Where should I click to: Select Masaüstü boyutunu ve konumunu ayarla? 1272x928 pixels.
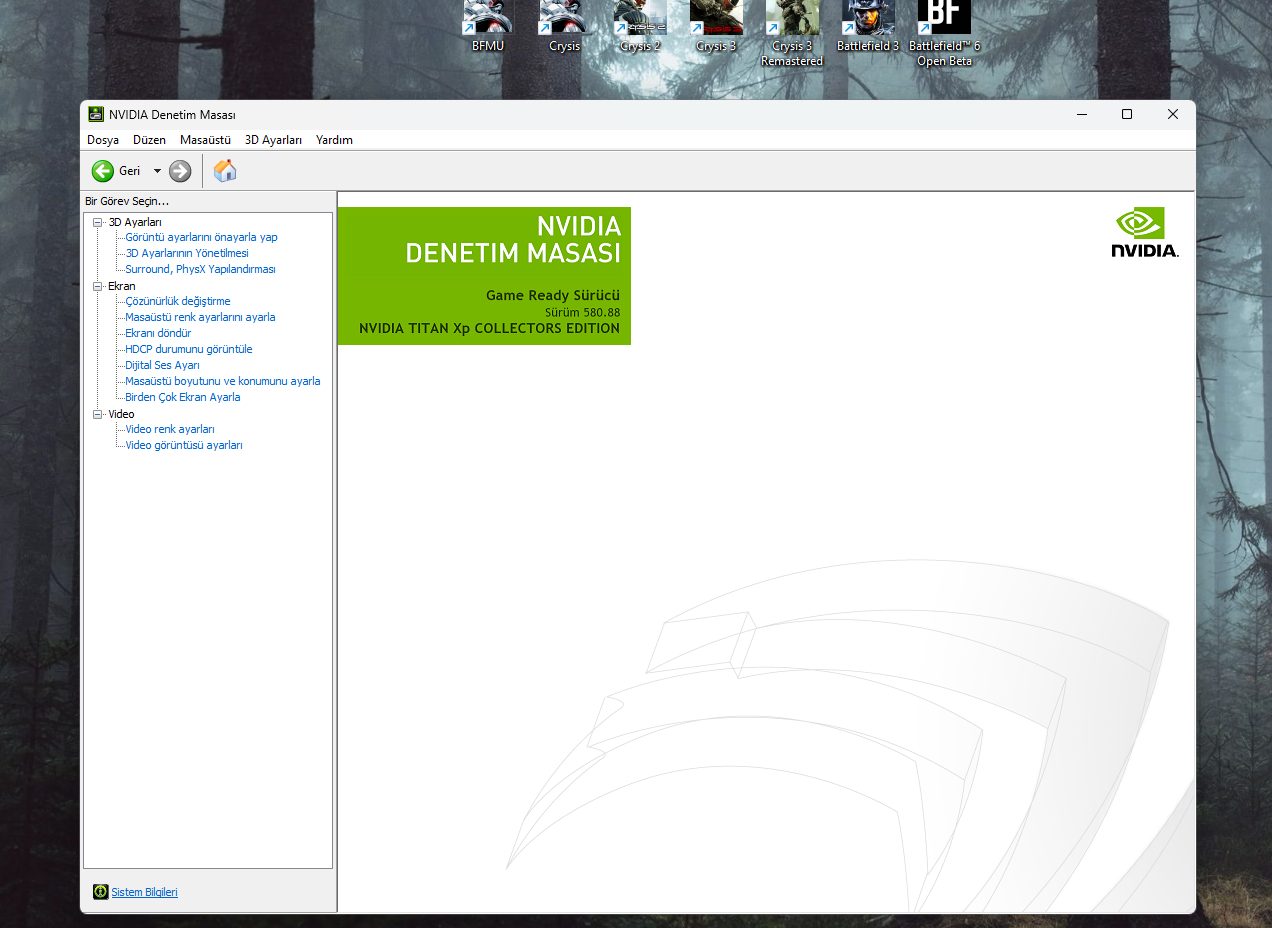(x=223, y=382)
